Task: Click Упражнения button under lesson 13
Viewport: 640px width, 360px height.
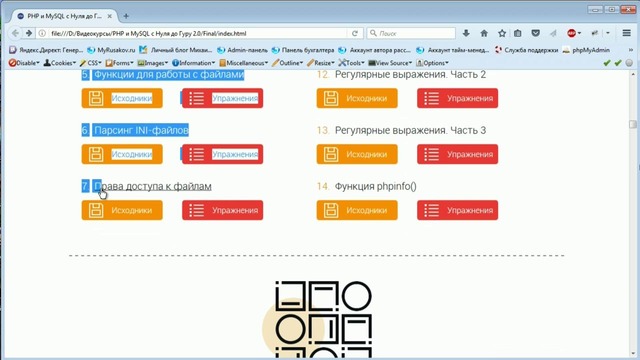Action: tap(458, 154)
